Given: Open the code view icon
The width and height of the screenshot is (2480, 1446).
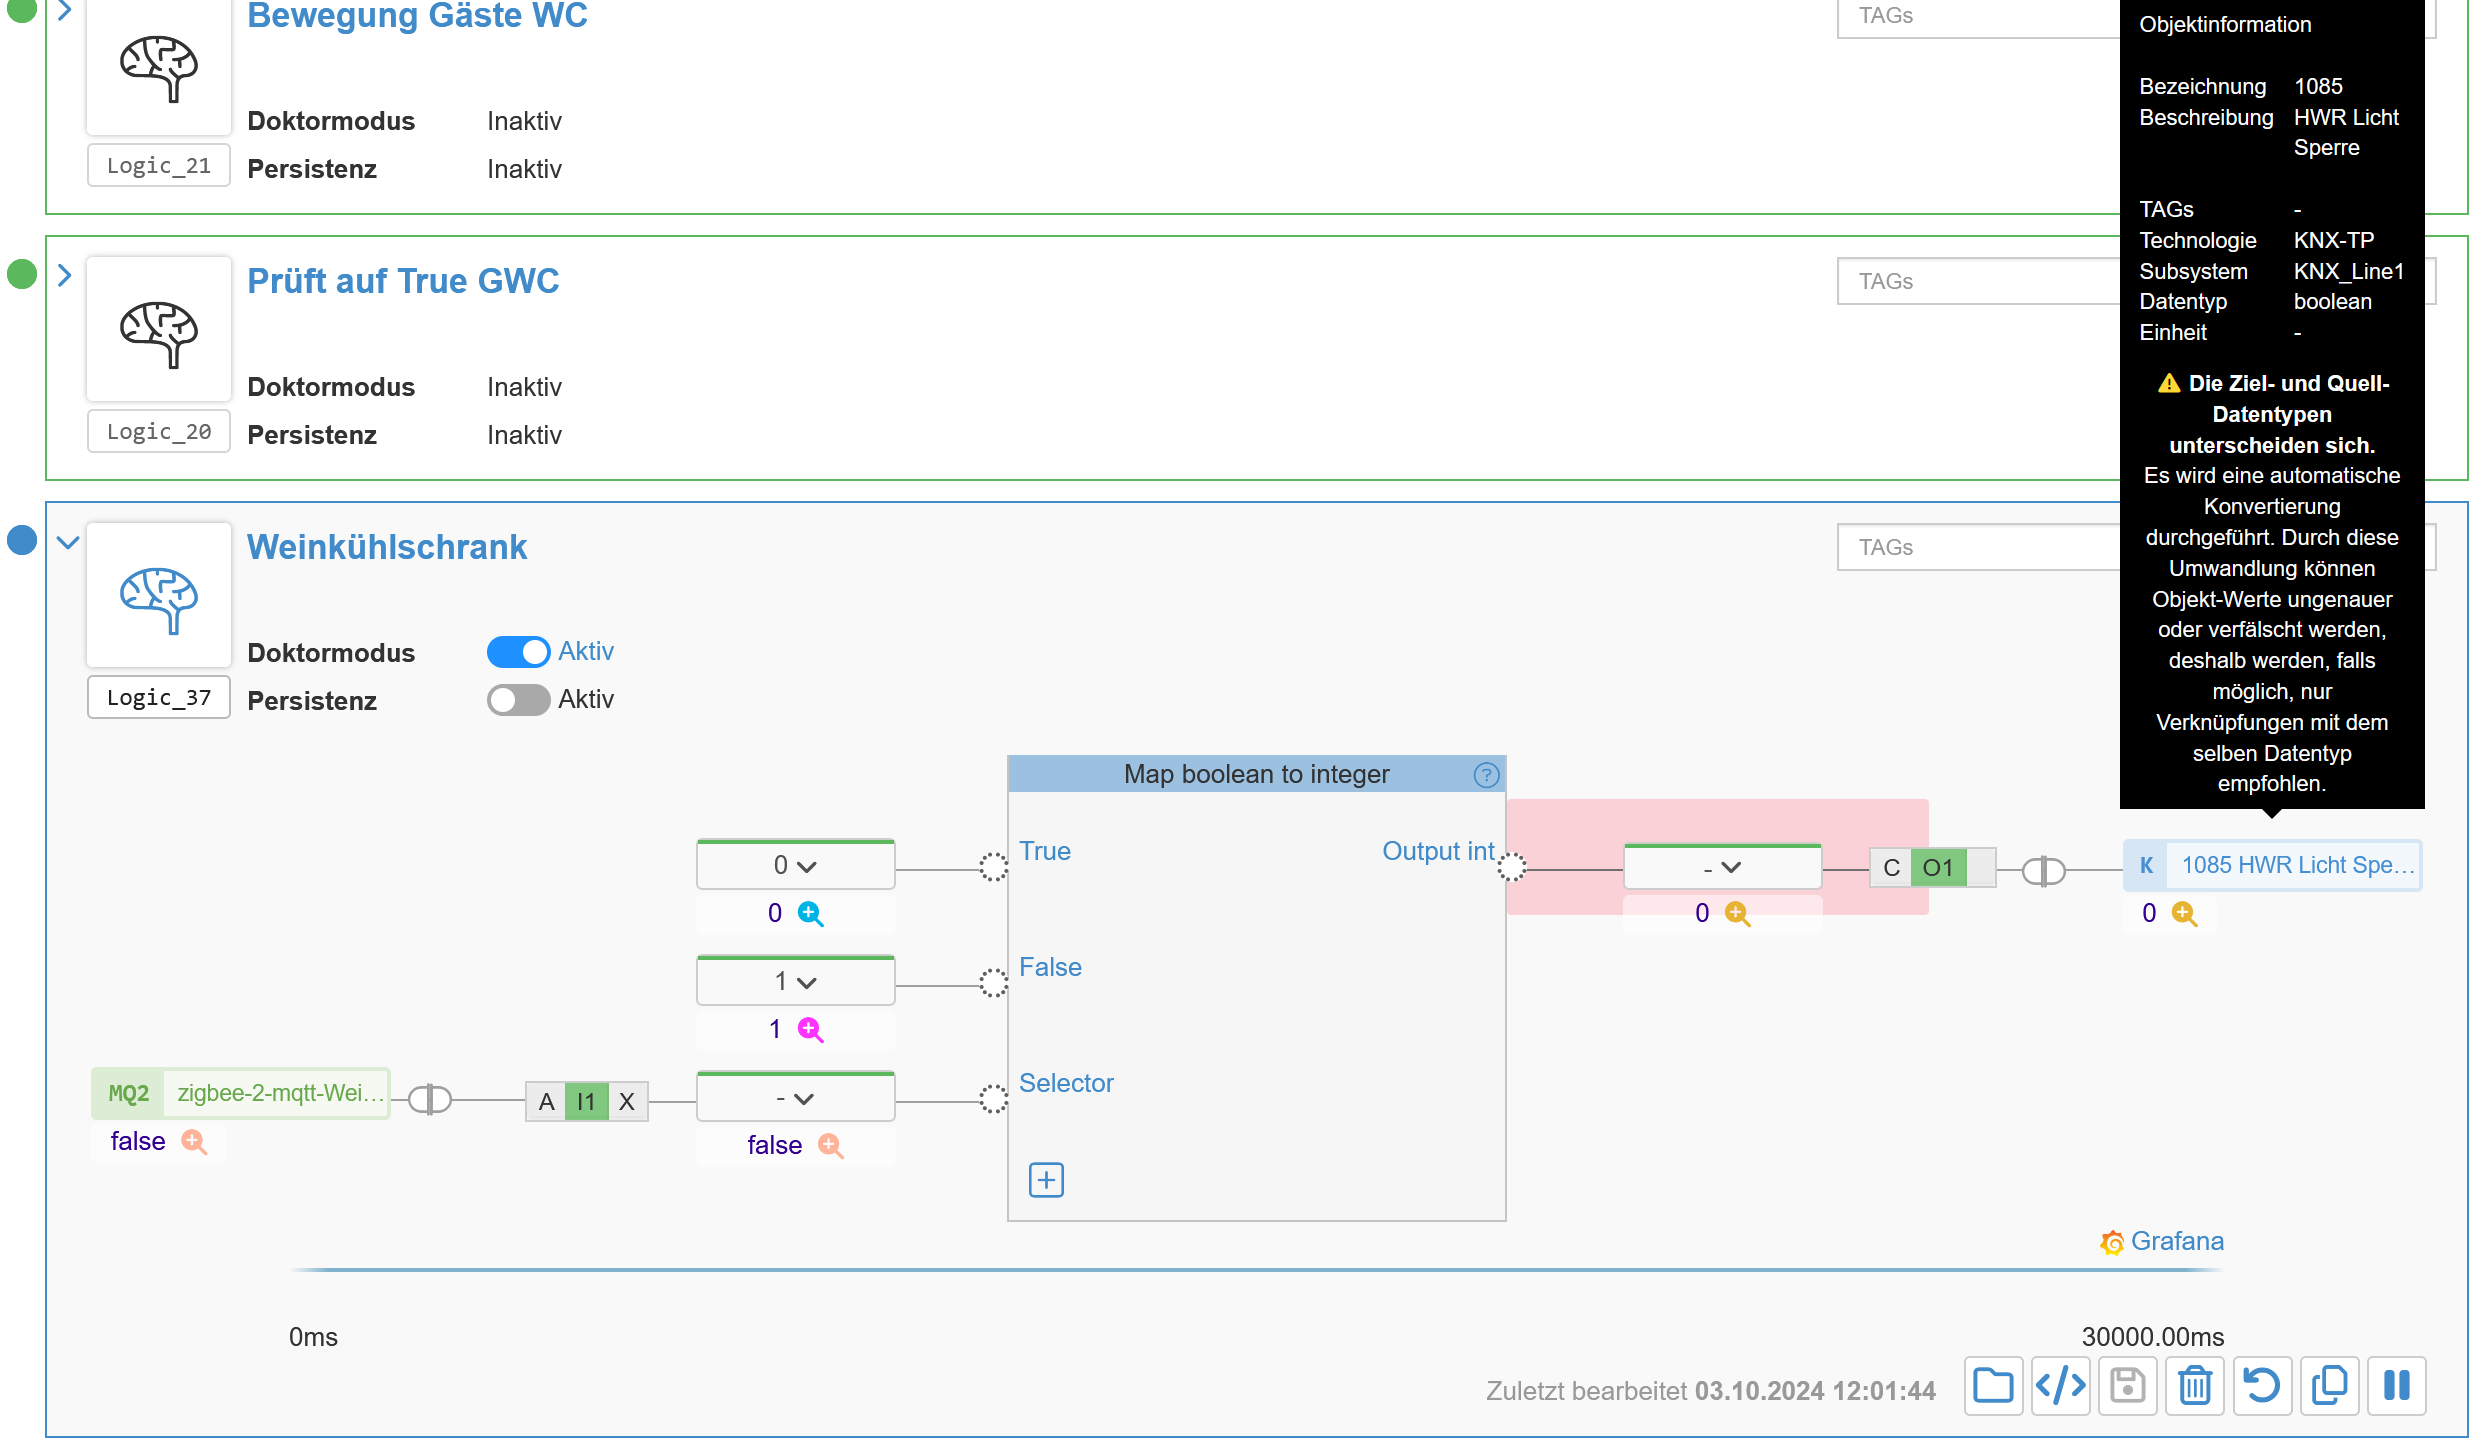Looking at the screenshot, I should click(2060, 1386).
